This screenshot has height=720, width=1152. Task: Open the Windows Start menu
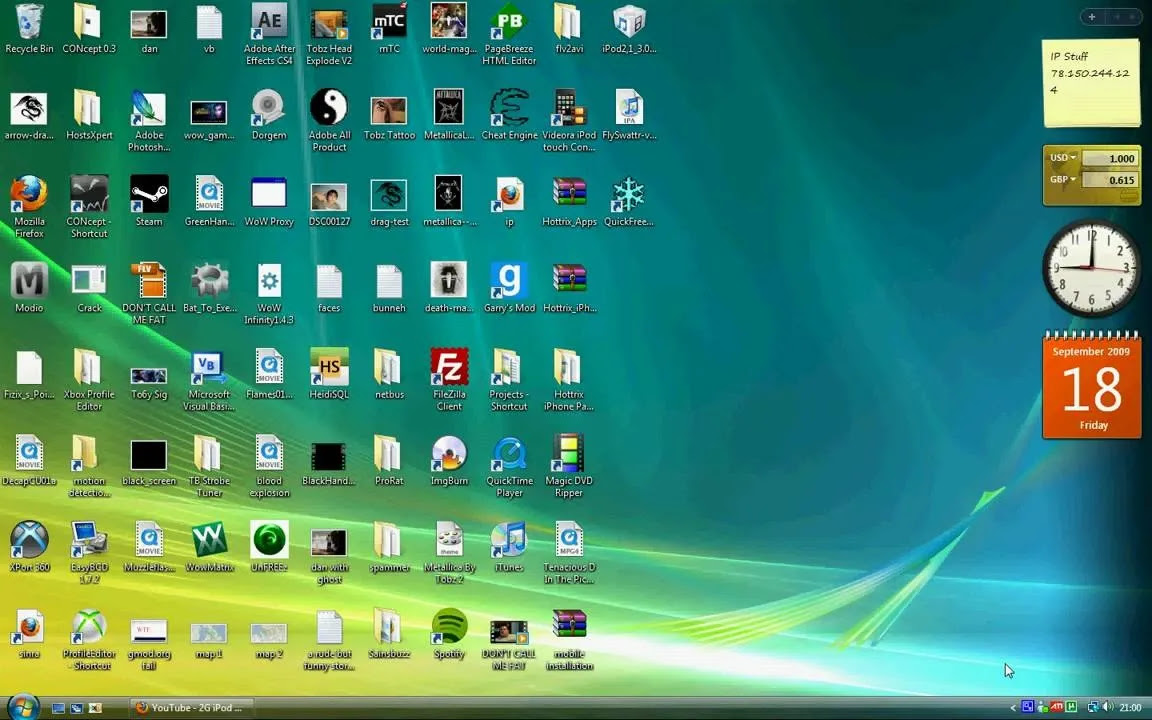21,707
